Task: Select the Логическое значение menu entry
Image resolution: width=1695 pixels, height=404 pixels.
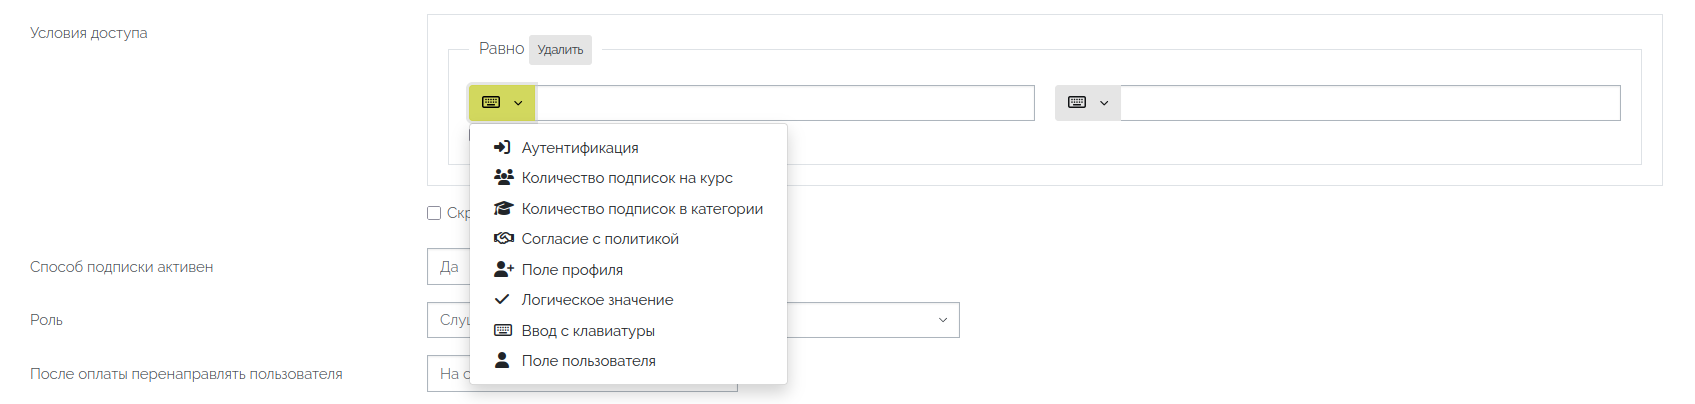Action: [597, 300]
